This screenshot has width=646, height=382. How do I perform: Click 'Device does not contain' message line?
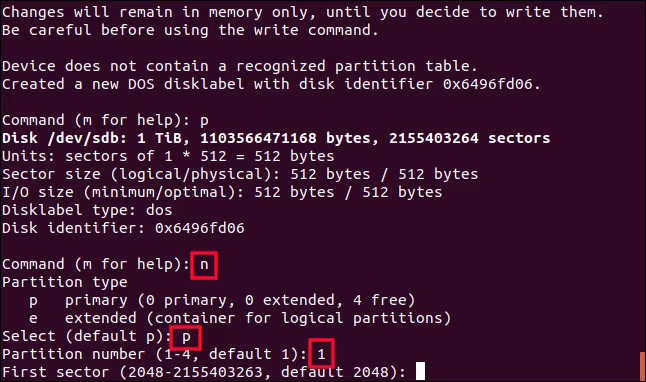click(x=240, y=66)
